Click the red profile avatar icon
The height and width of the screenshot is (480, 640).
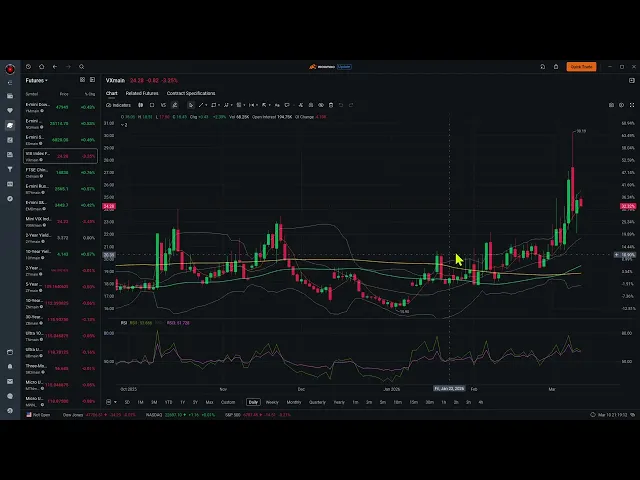point(10,69)
